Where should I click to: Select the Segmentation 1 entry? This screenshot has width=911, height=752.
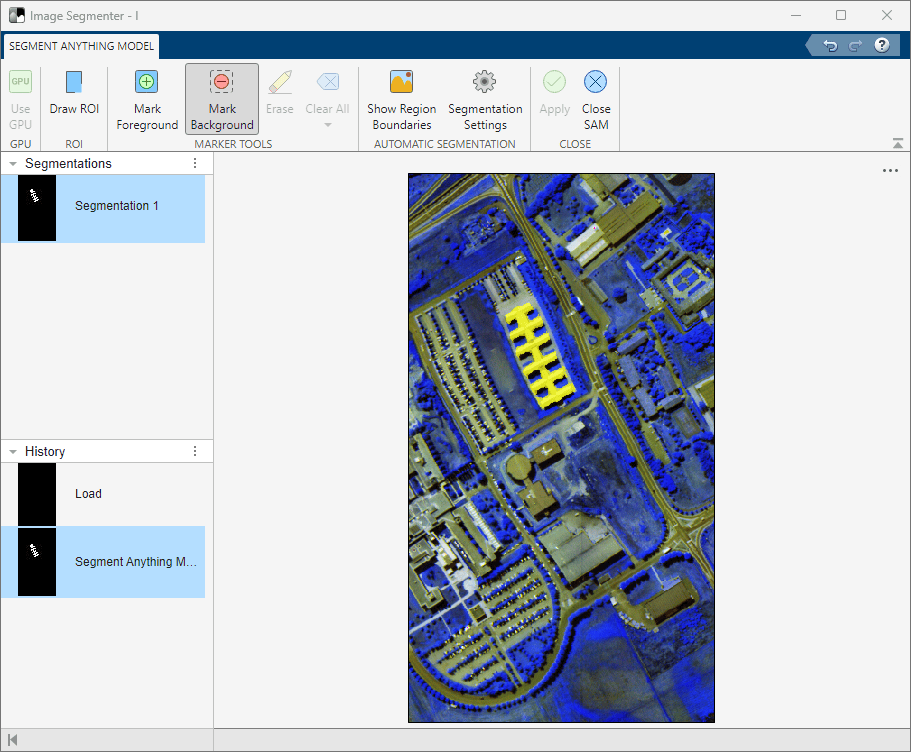tap(103, 209)
